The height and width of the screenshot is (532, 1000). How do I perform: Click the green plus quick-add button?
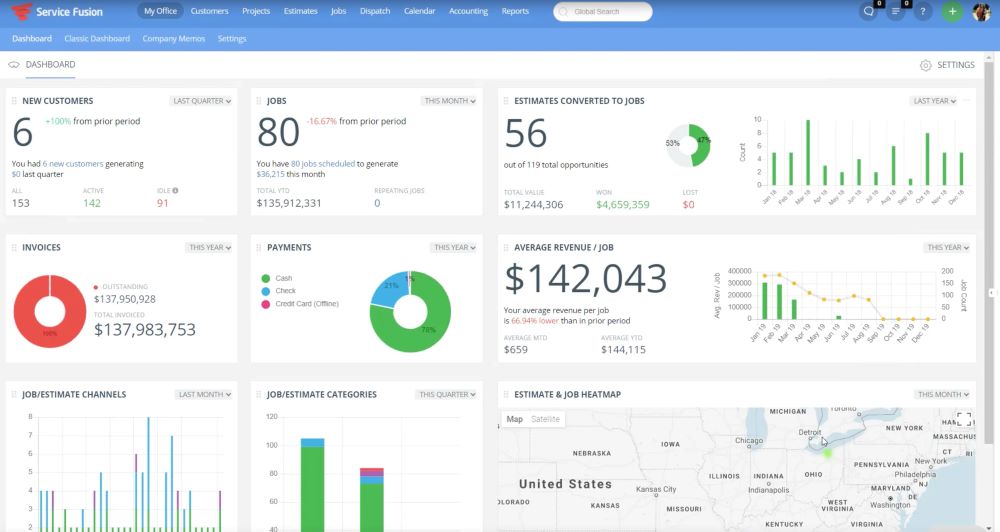pos(952,12)
